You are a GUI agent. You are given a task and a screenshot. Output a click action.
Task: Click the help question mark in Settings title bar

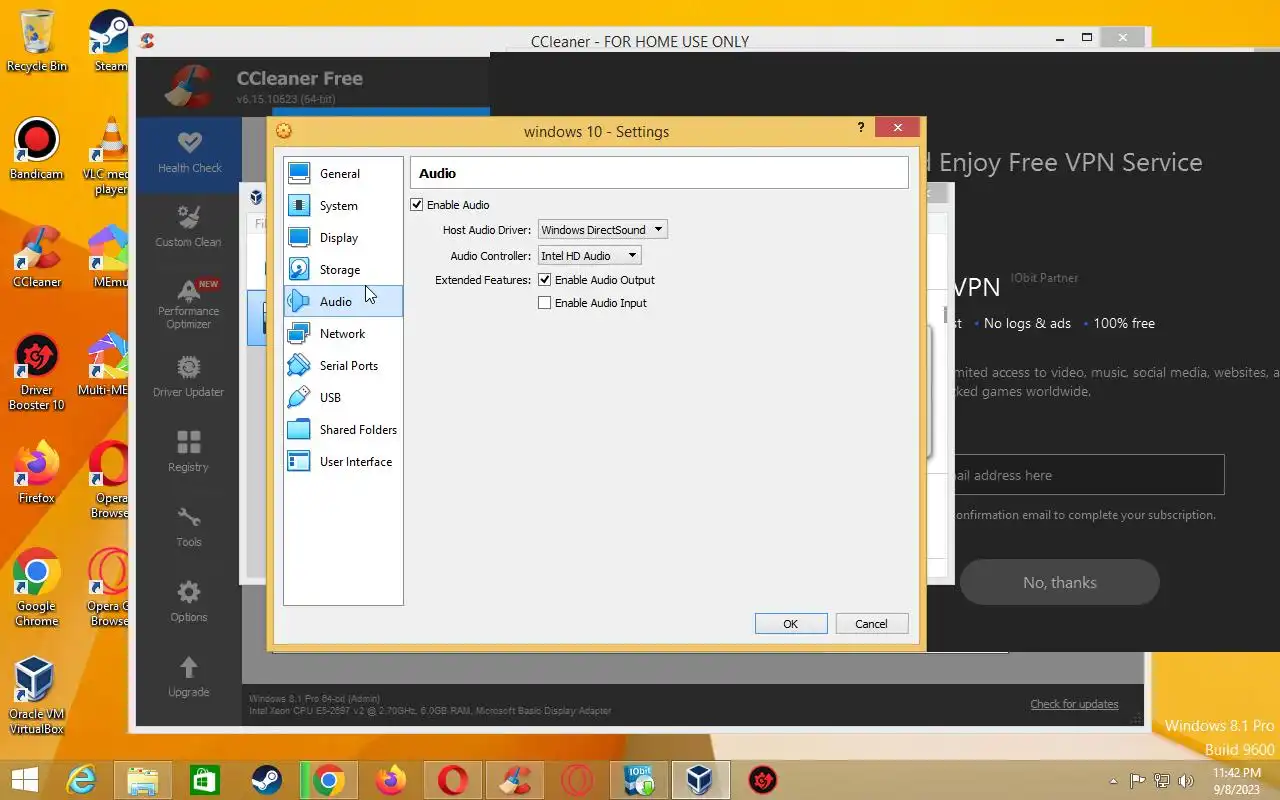tap(861, 128)
